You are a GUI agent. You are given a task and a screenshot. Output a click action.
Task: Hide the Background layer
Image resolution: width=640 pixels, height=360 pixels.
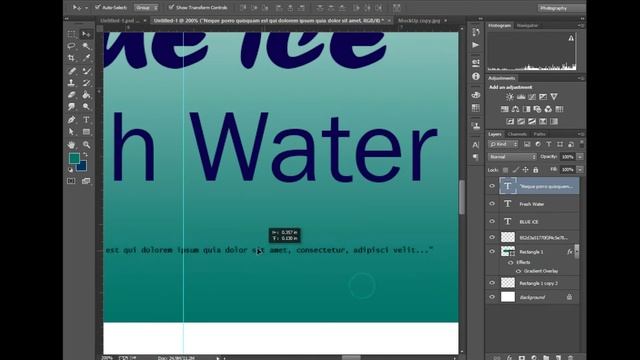[x=492, y=297]
